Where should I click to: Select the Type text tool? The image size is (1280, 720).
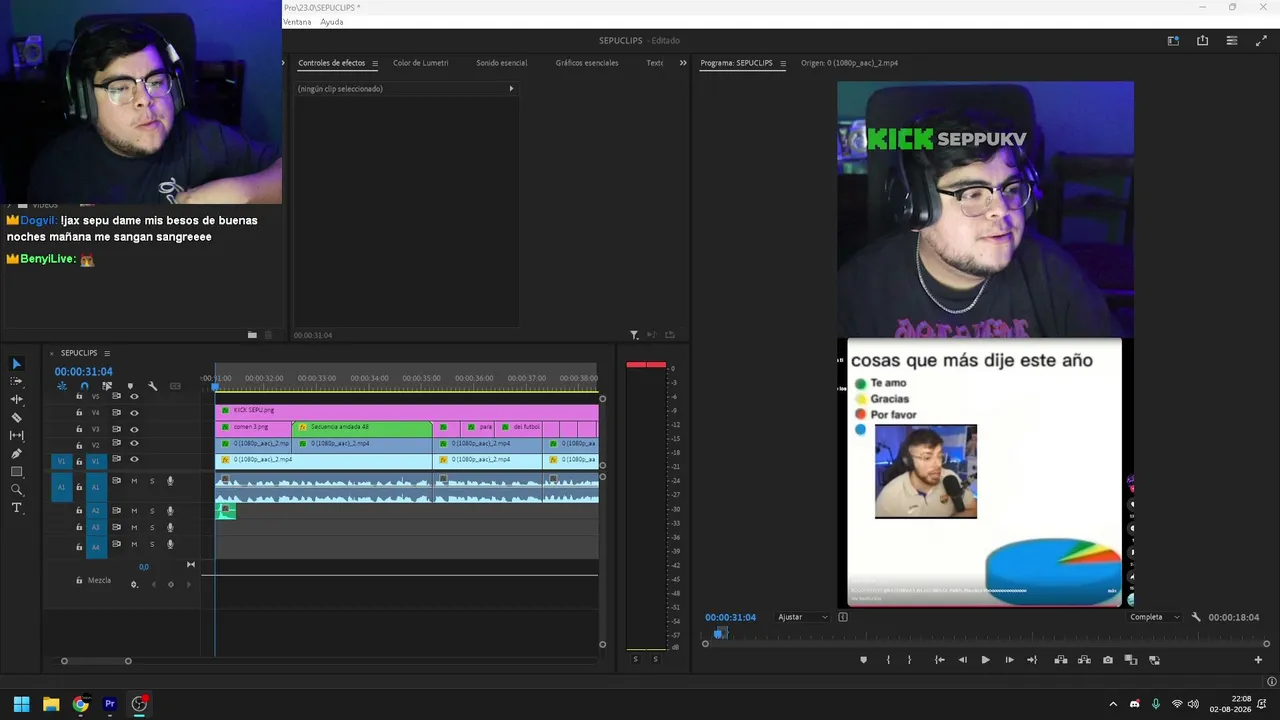[x=16, y=508]
